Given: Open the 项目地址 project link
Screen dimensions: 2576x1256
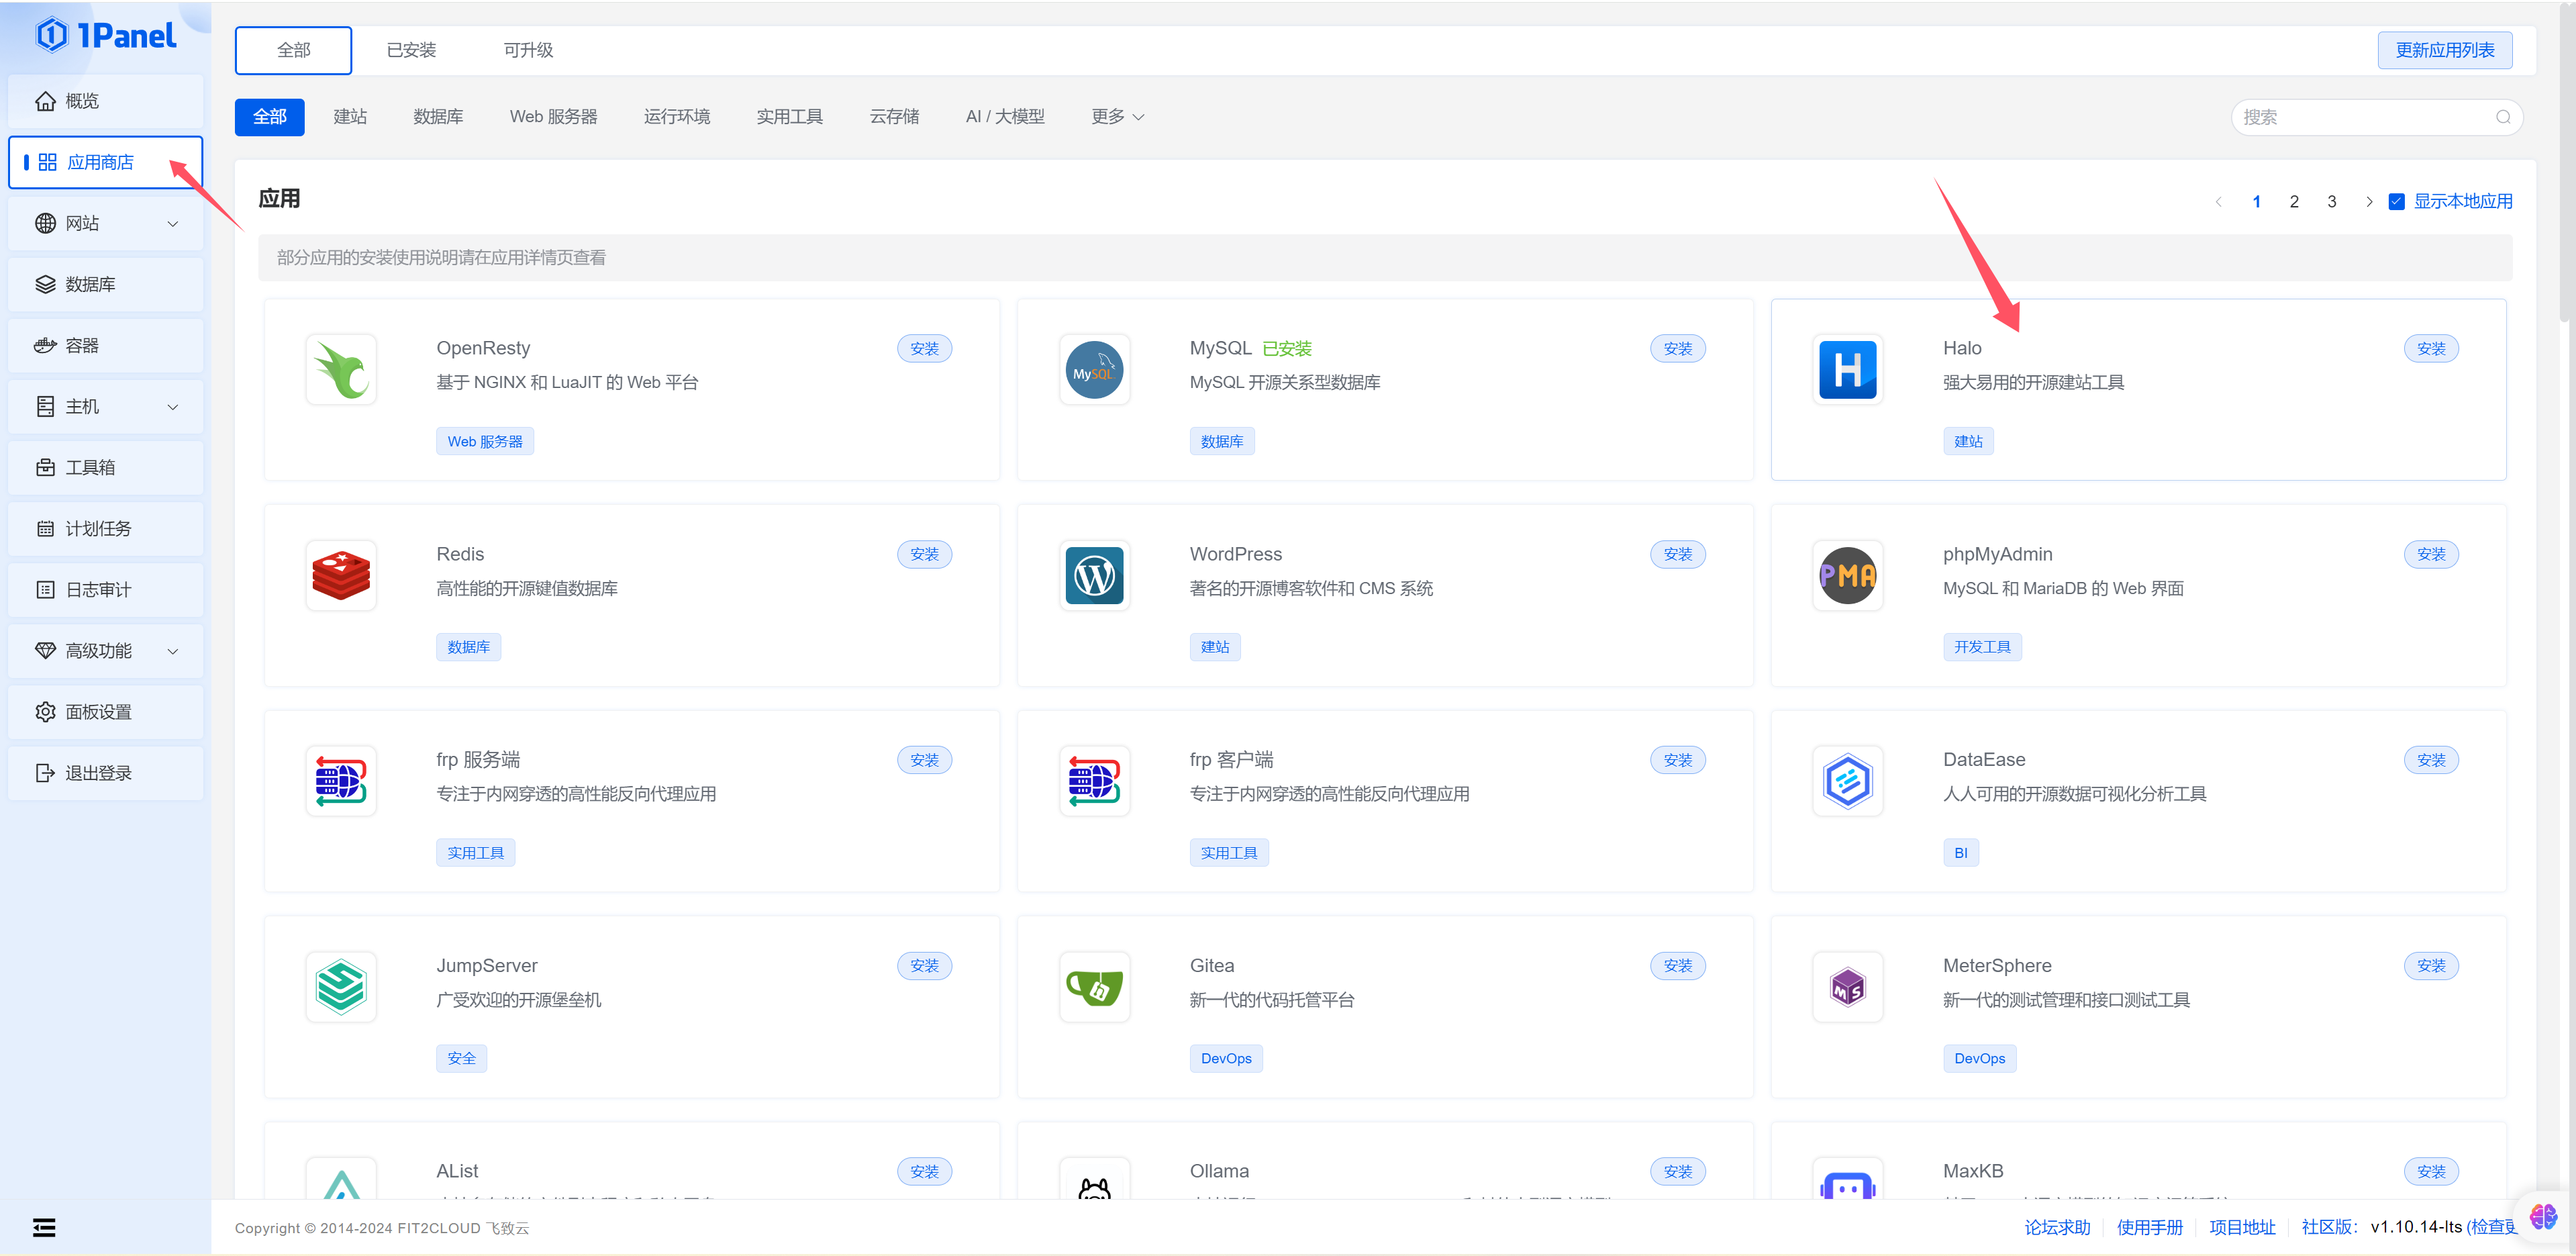Looking at the screenshot, I should 2242,1228.
